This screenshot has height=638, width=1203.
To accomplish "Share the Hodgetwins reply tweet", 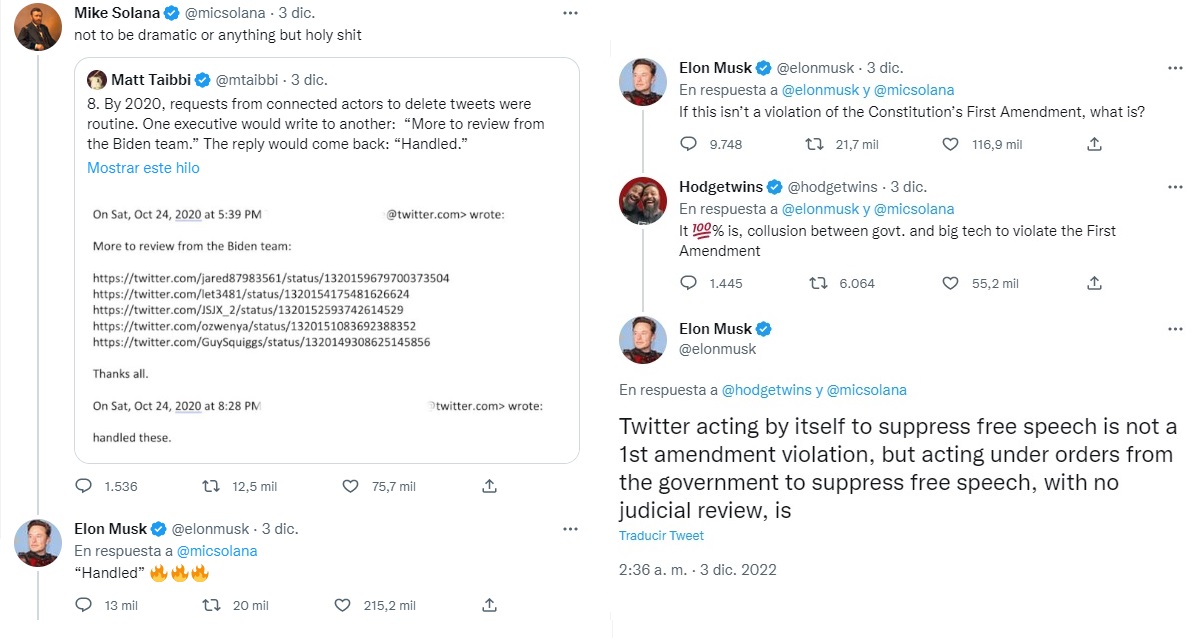I will point(1094,283).
